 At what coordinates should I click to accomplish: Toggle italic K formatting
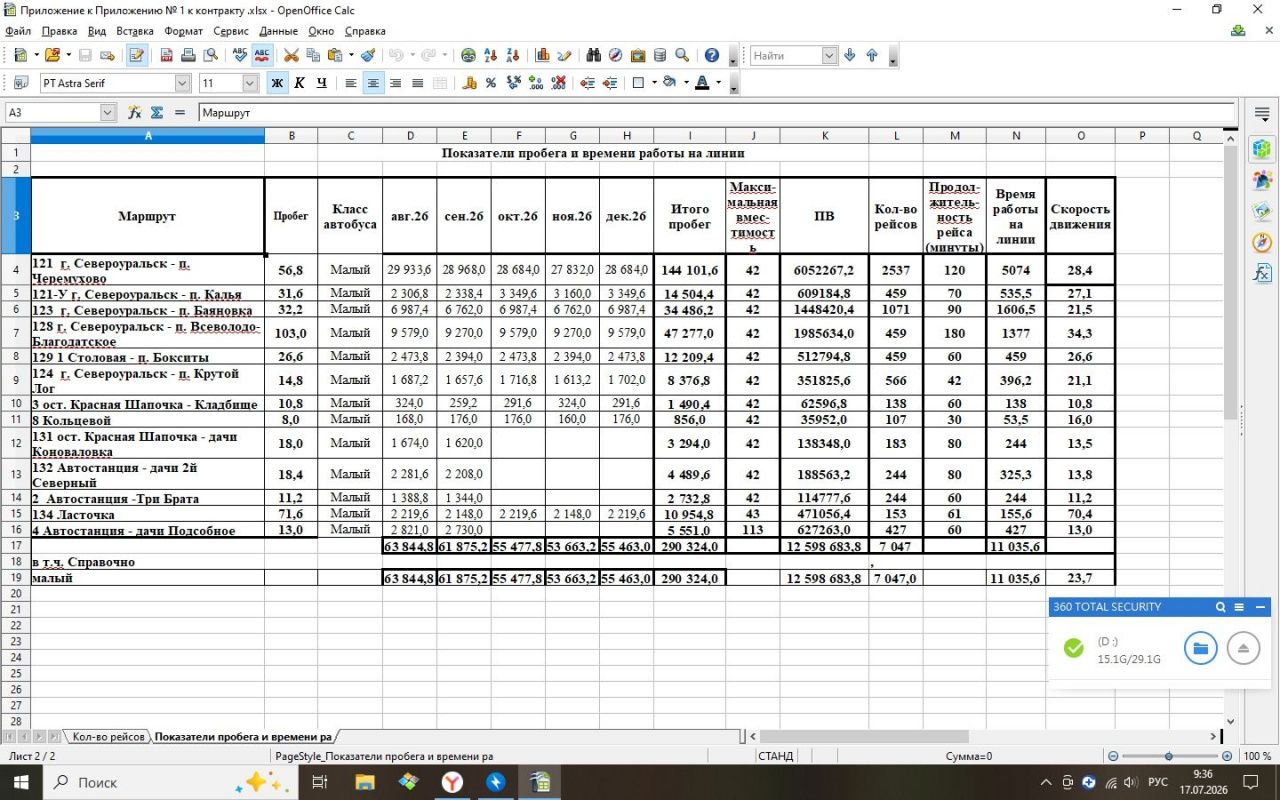(x=299, y=83)
